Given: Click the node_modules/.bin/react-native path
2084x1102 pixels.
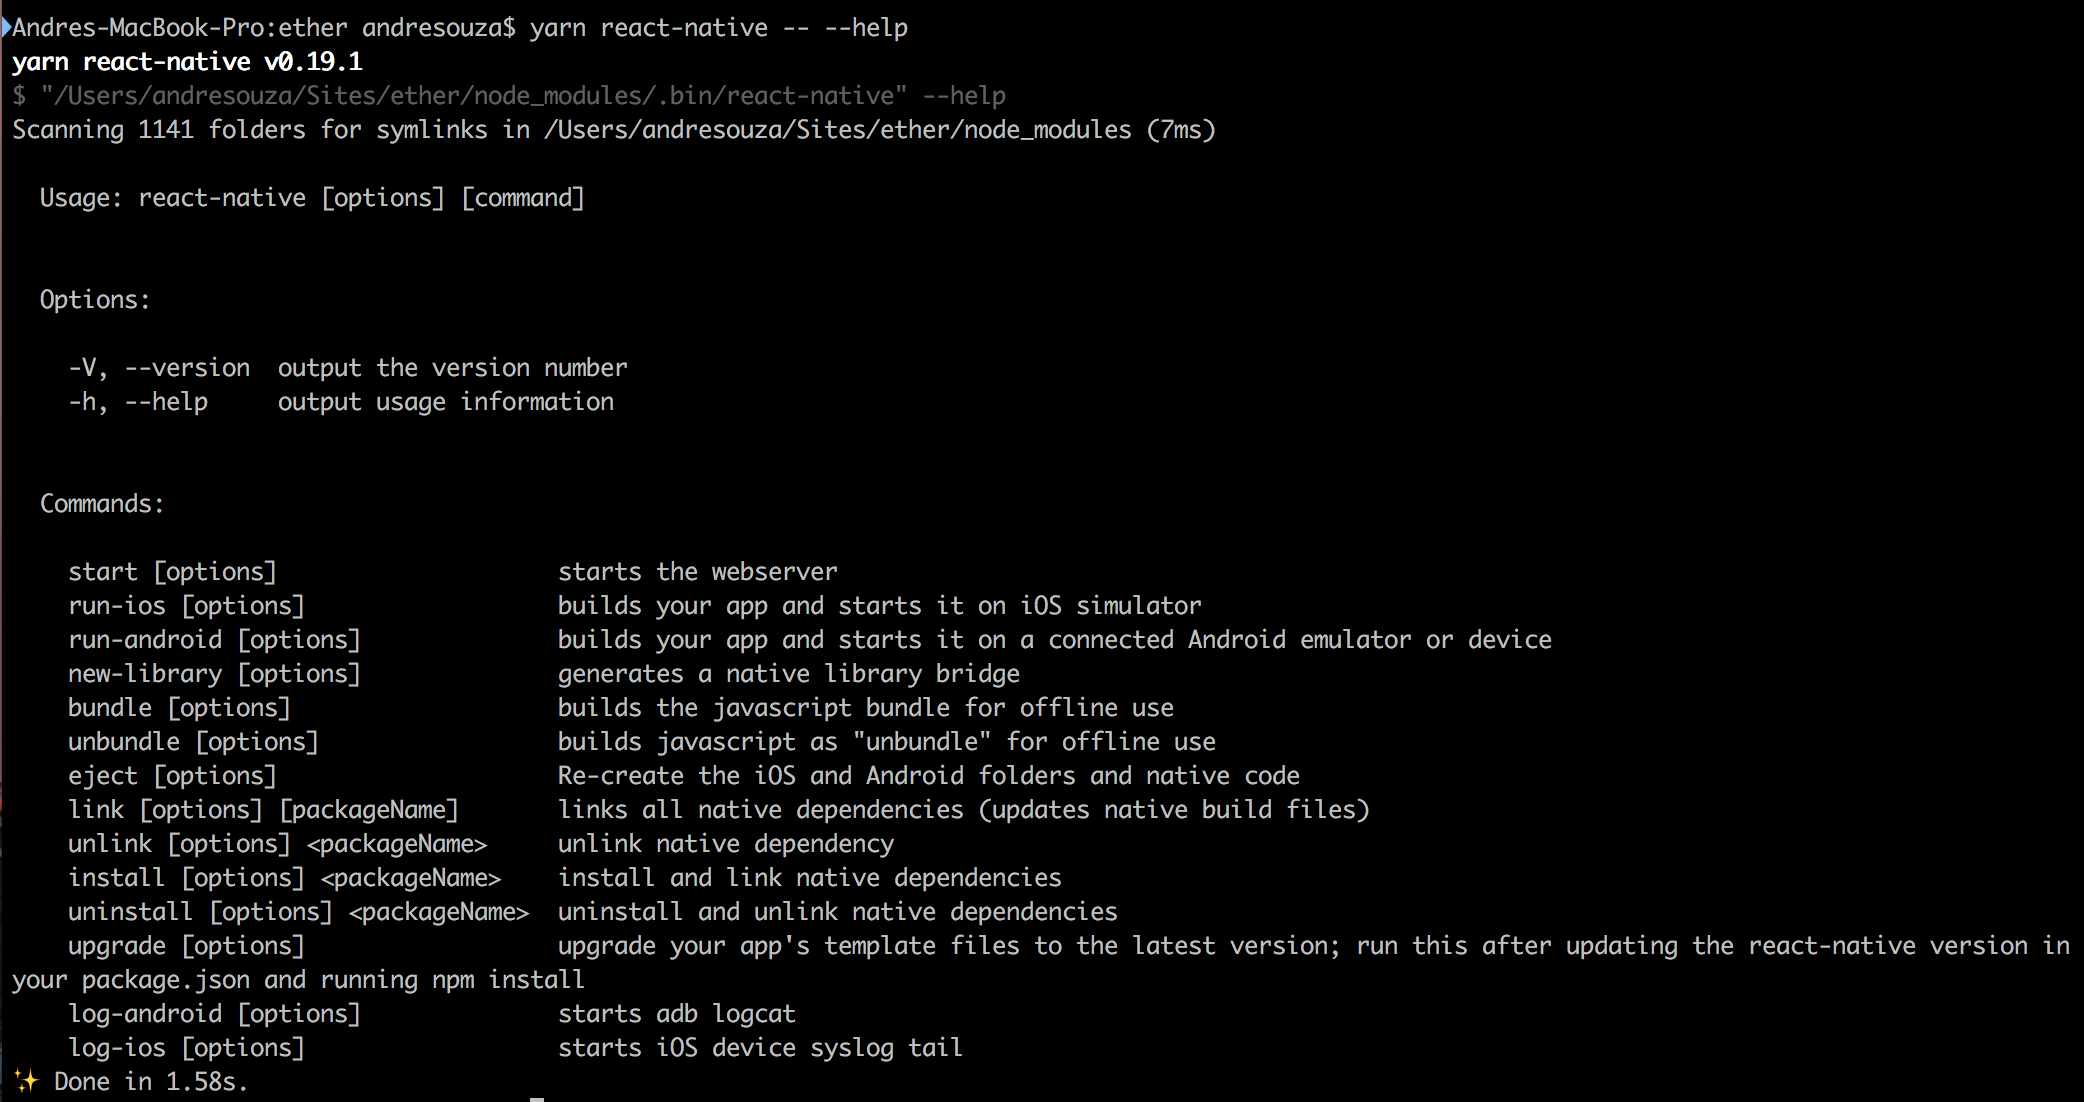Looking at the screenshot, I should coord(474,96).
